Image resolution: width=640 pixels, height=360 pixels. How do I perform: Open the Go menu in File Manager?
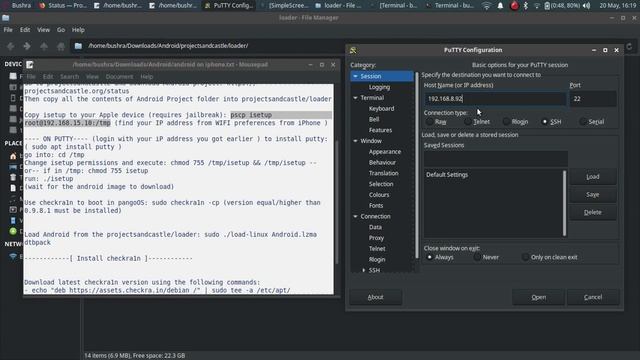click(x=61, y=30)
